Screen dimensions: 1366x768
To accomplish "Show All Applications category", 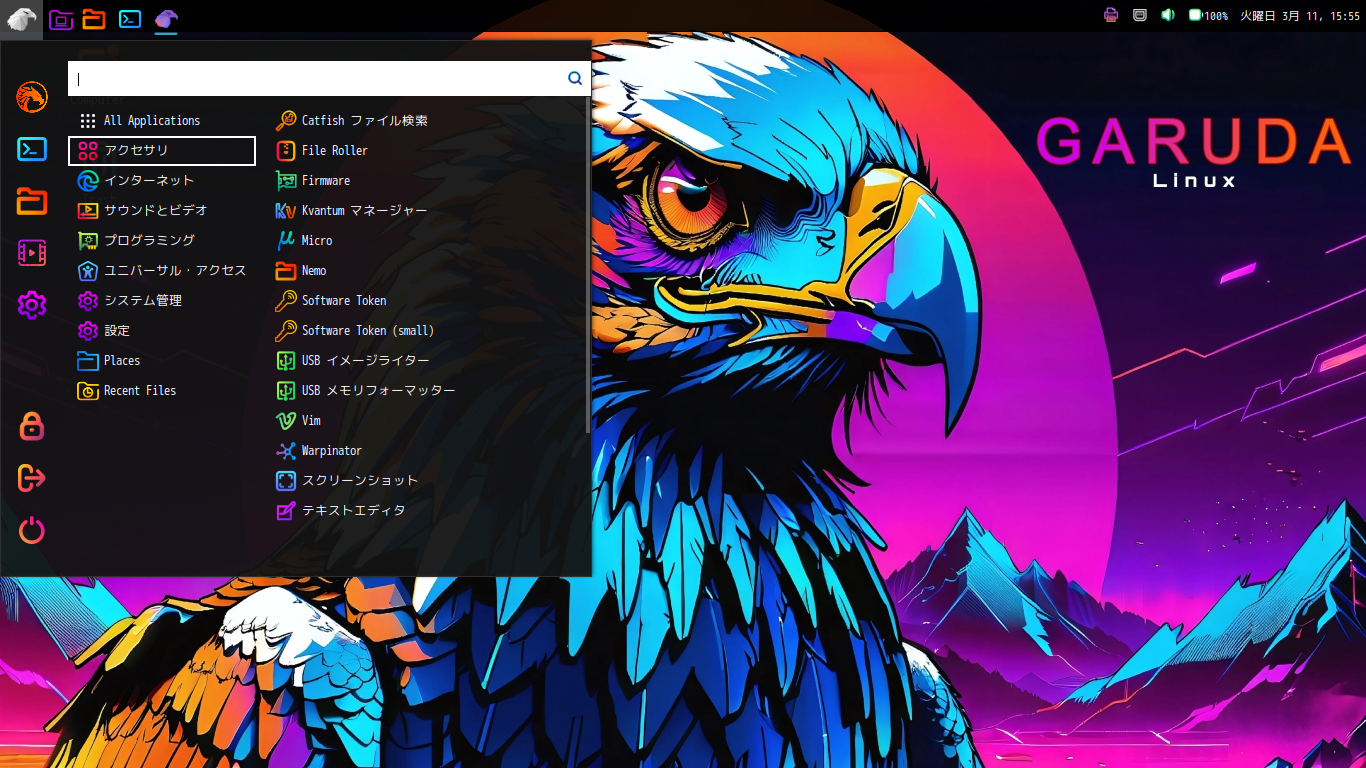I will 162,120.
